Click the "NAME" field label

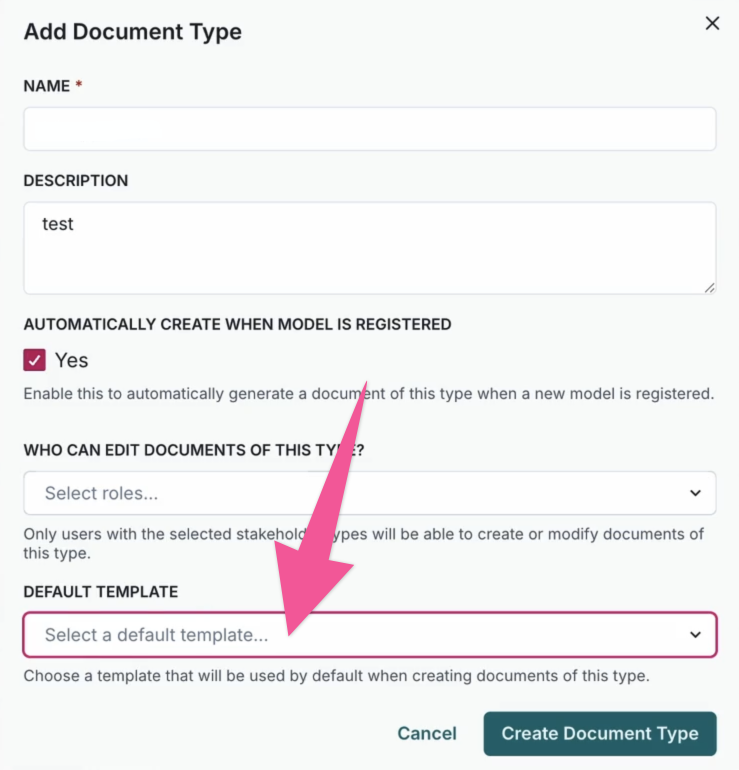pyautogui.click(x=46, y=86)
